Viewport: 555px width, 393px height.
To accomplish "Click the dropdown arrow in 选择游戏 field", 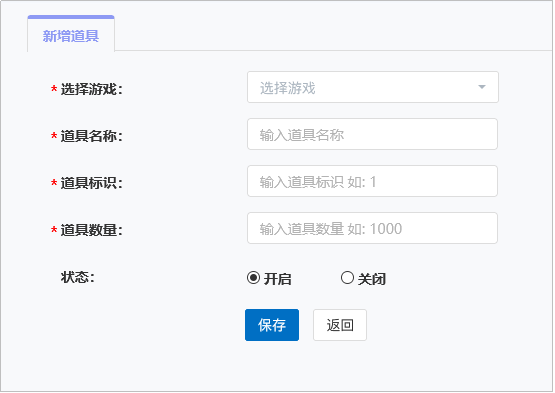I will (x=482, y=87).
